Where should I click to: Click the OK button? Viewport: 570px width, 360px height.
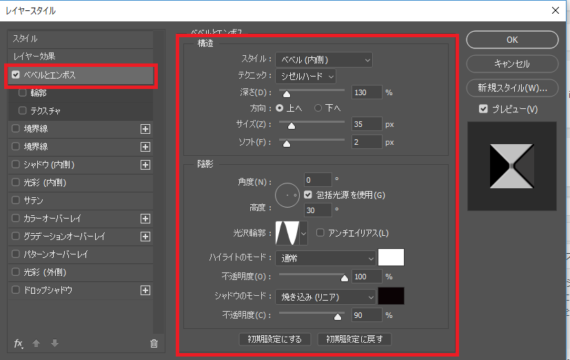512,40
